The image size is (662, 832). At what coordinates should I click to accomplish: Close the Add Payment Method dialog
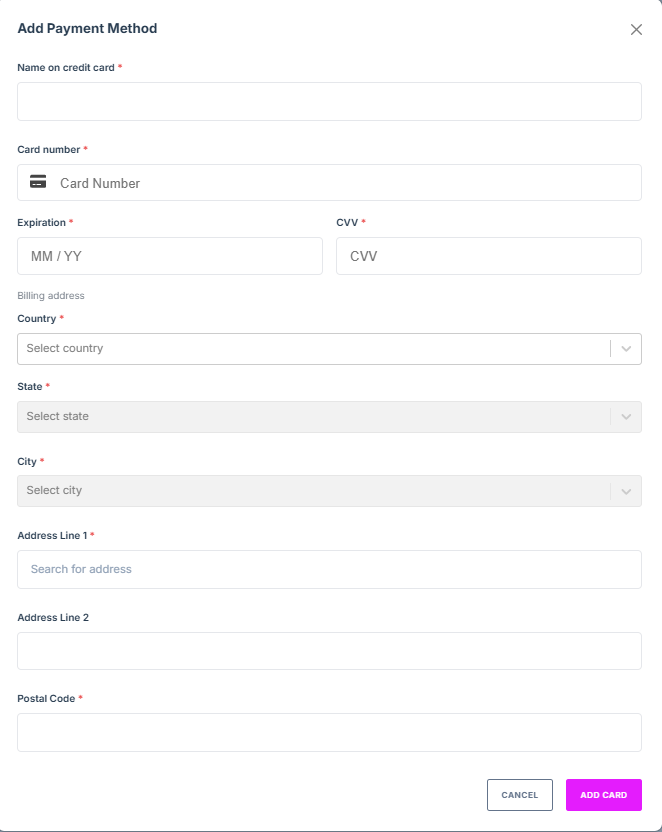click(636, 30)
